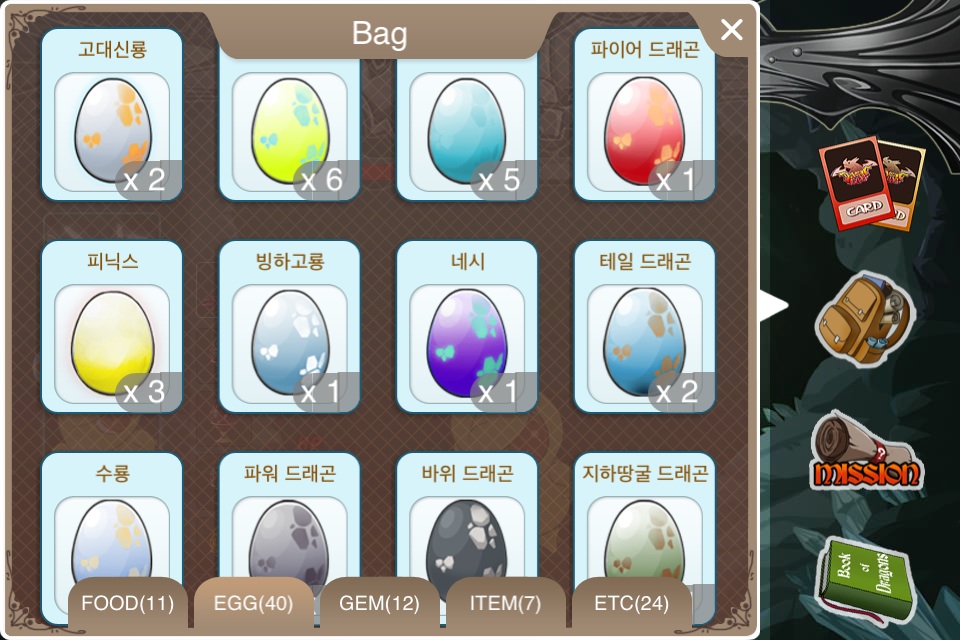
Task: Select the 바위 드래곤 dark egg
Action: coord(467,527)
